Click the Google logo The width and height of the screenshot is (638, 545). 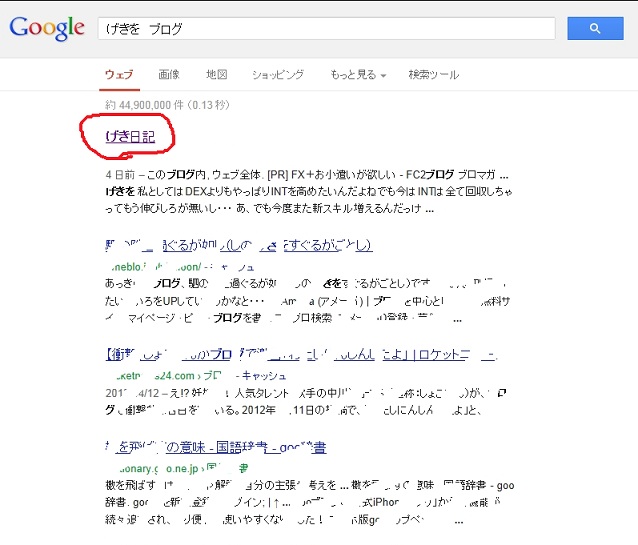click(47, 28)
